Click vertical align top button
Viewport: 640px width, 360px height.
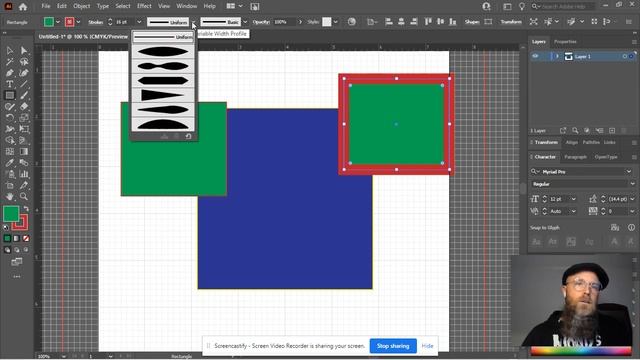[x=428, y=22]
